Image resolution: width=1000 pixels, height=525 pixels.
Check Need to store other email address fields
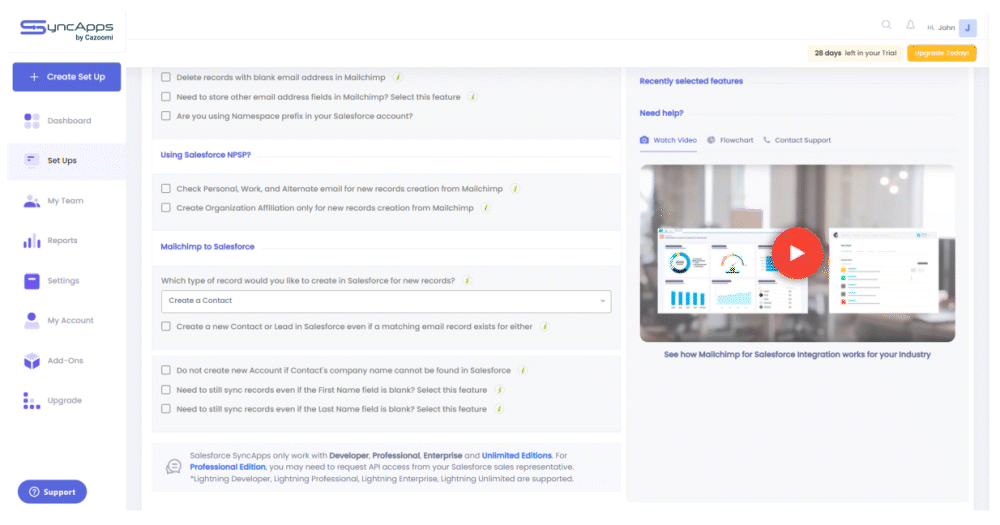166,97
